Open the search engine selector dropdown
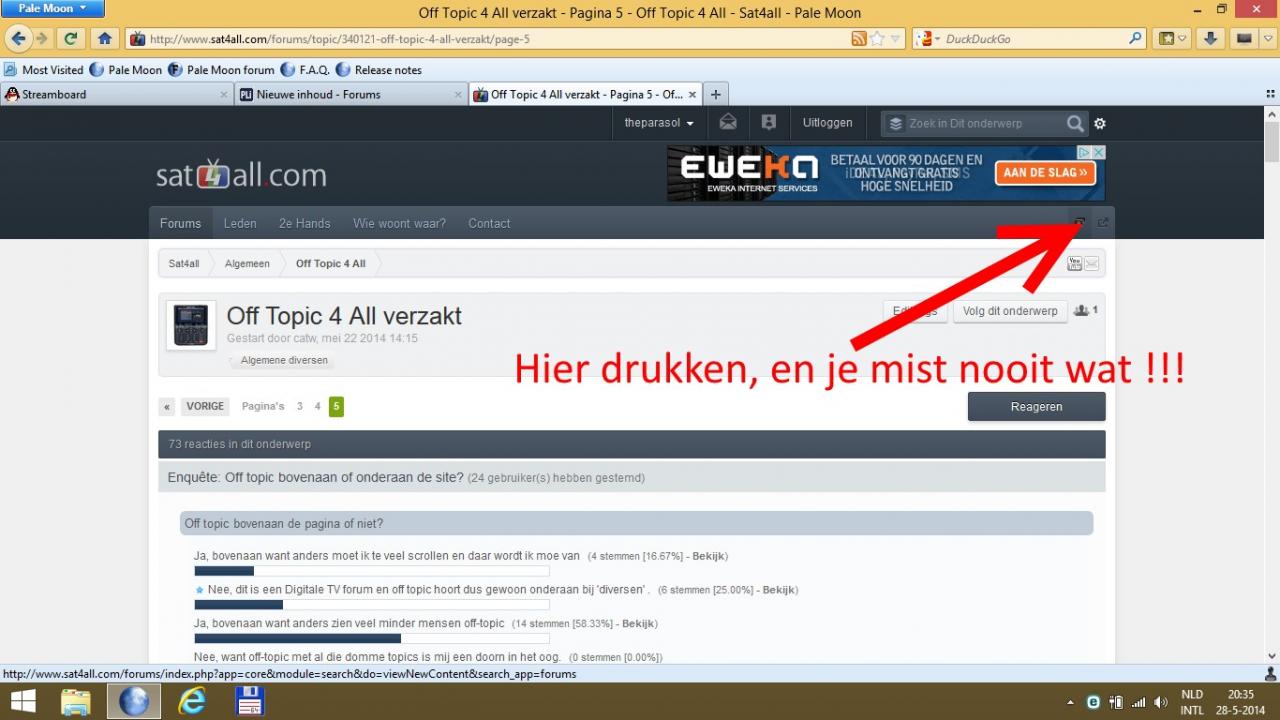1280x720 pixels. (926, 39)
